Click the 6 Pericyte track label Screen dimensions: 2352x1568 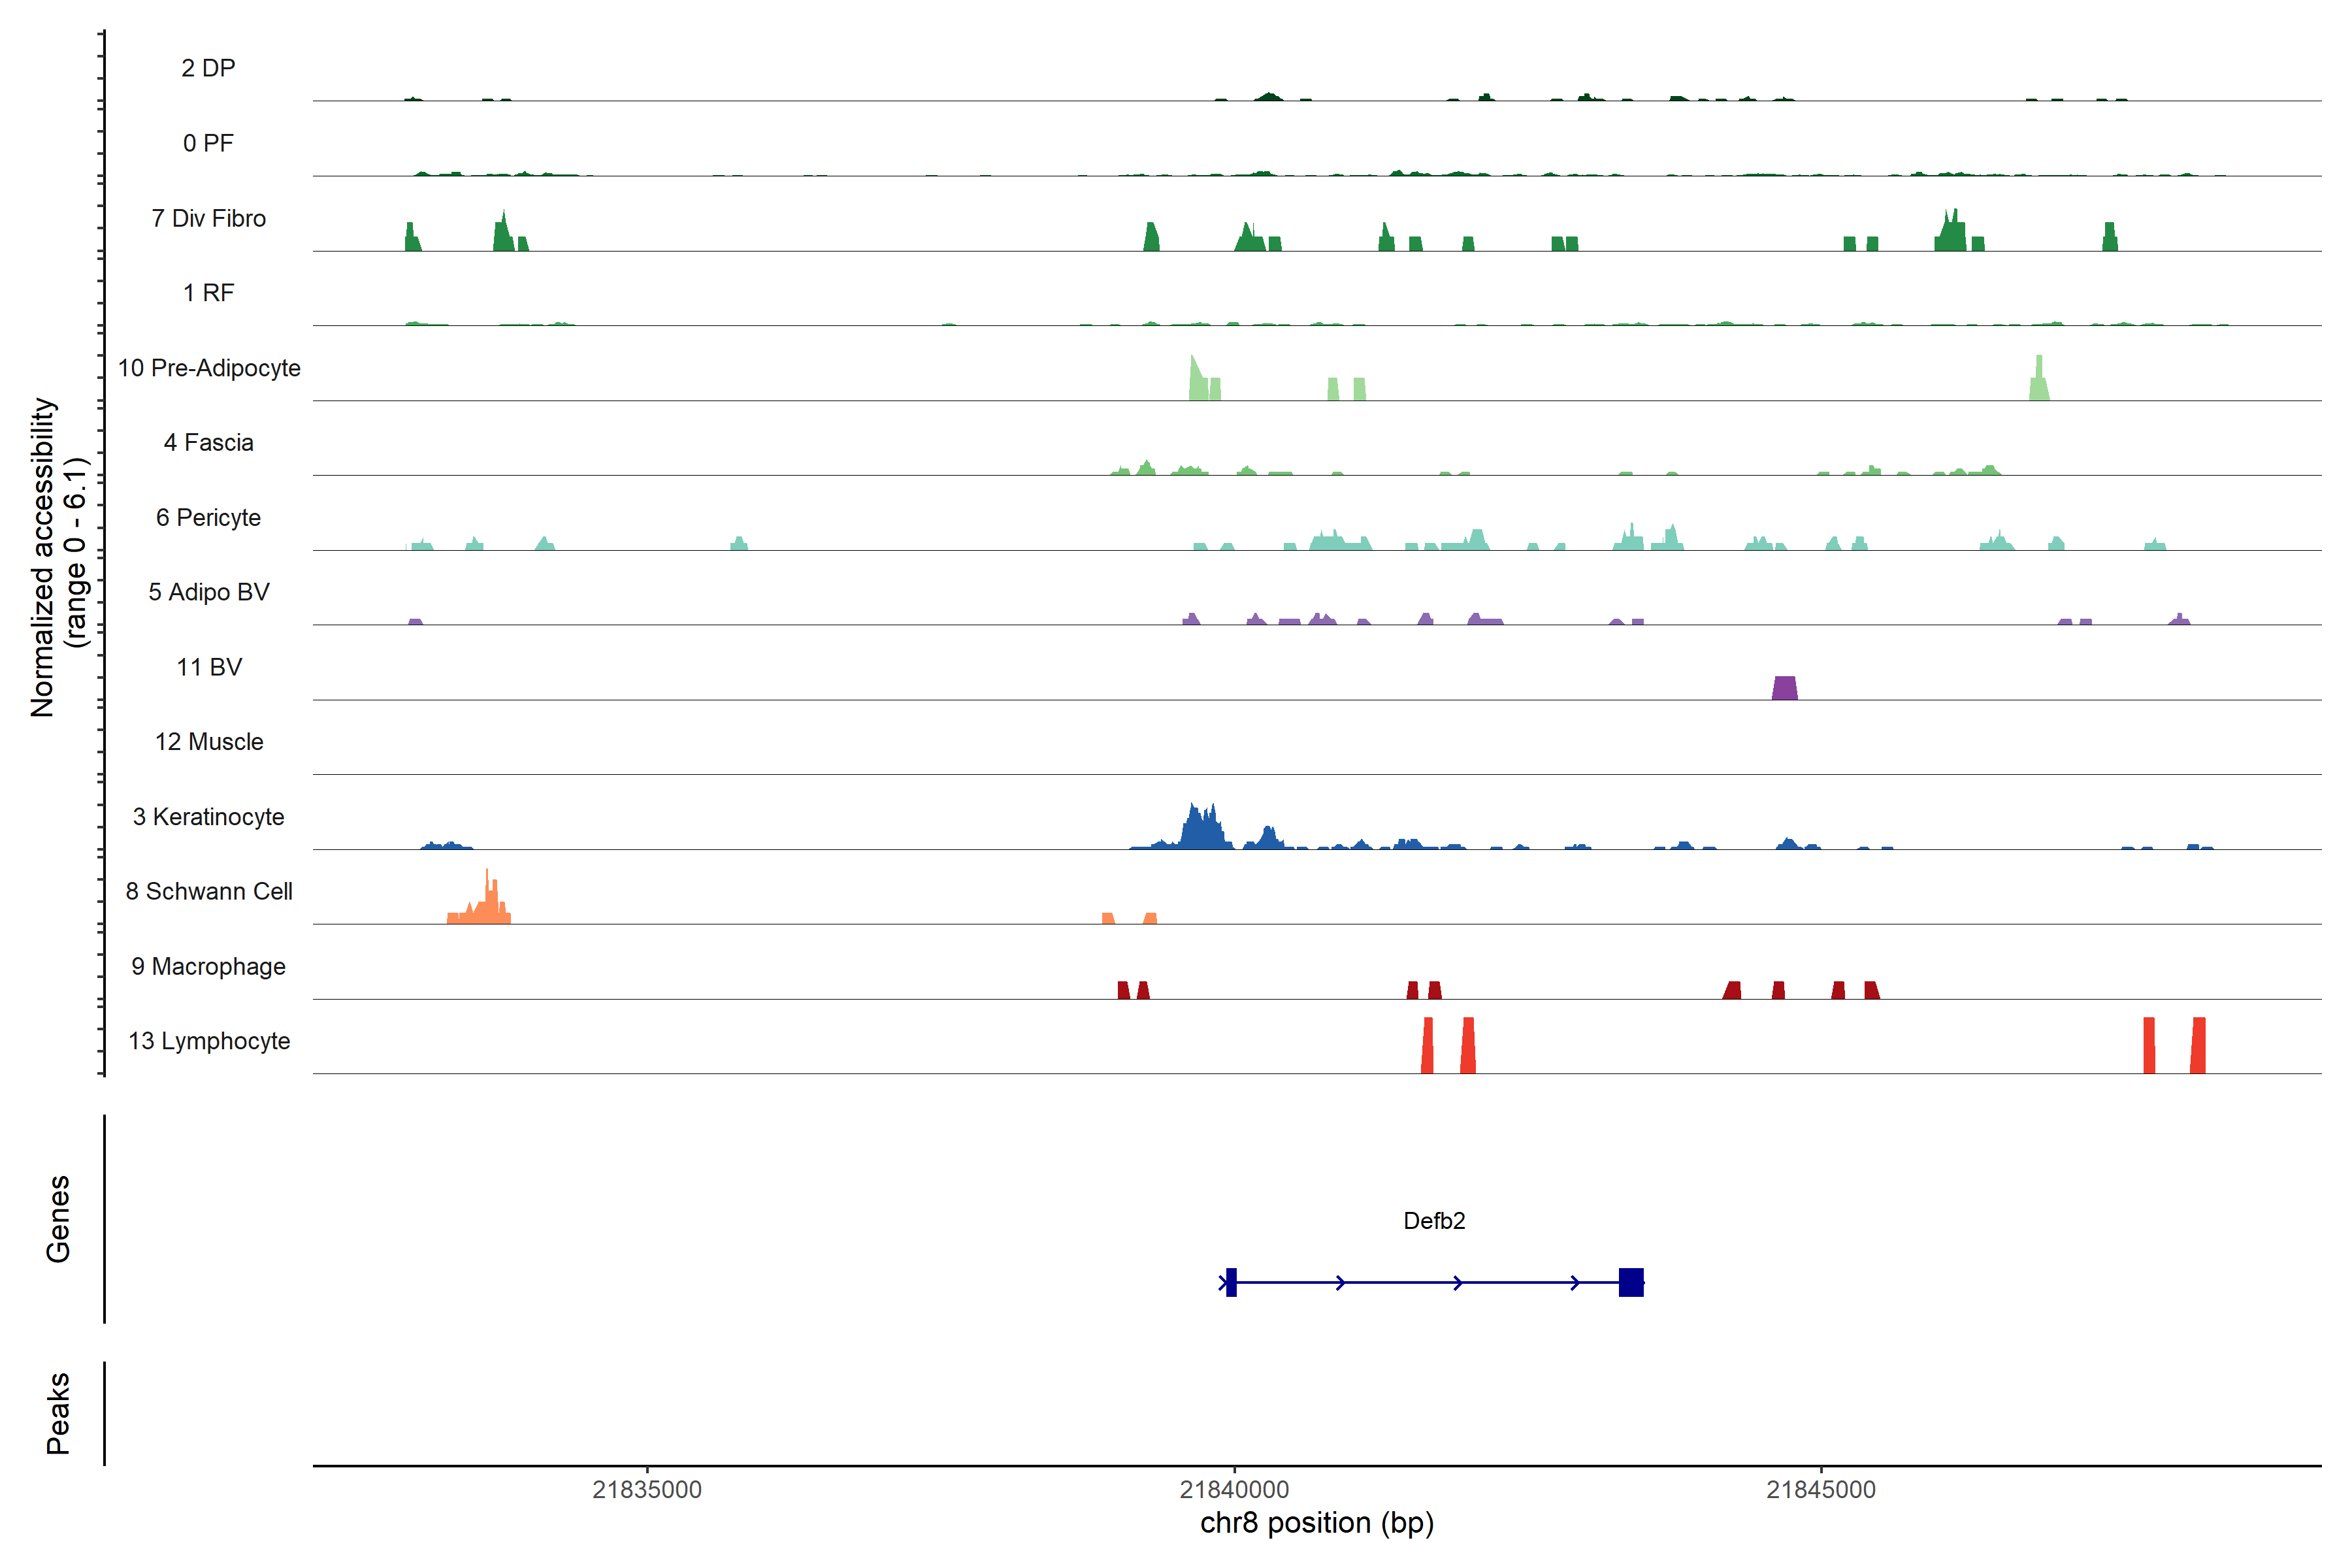[209, 517]
